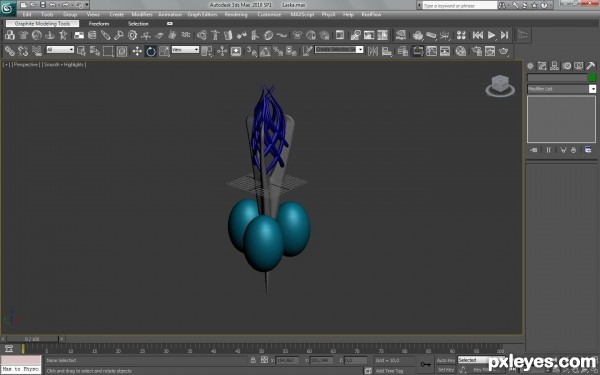This screenshot has width=600, height=375.
Task: Open the selection filter 'All' dropdown
Action: click(x=60, y=49)
